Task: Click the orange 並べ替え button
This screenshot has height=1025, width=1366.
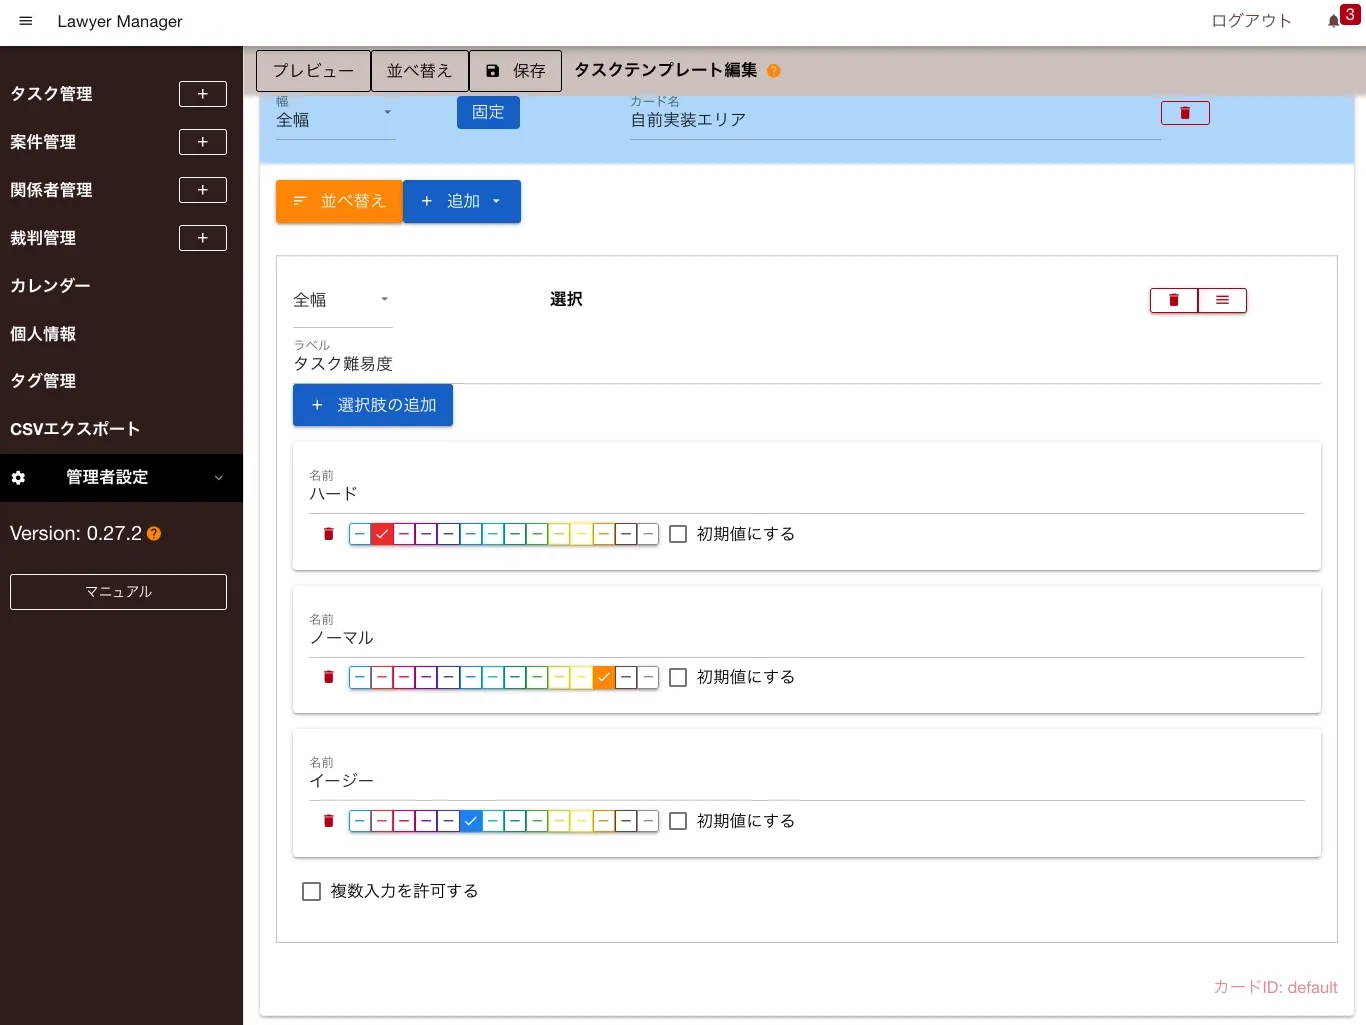Action: pos(339,201)
